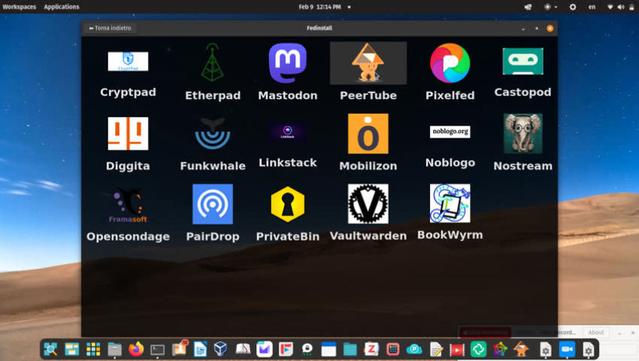Launch Funkwhale from the grid

pyautogui.click(x=212, y=133)
